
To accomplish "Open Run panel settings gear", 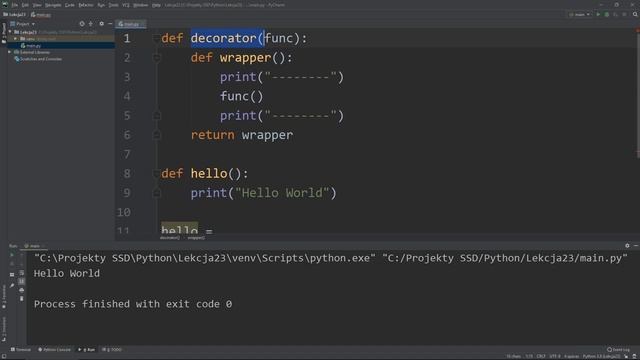I will pyautogui.click(x=627, y=246).
